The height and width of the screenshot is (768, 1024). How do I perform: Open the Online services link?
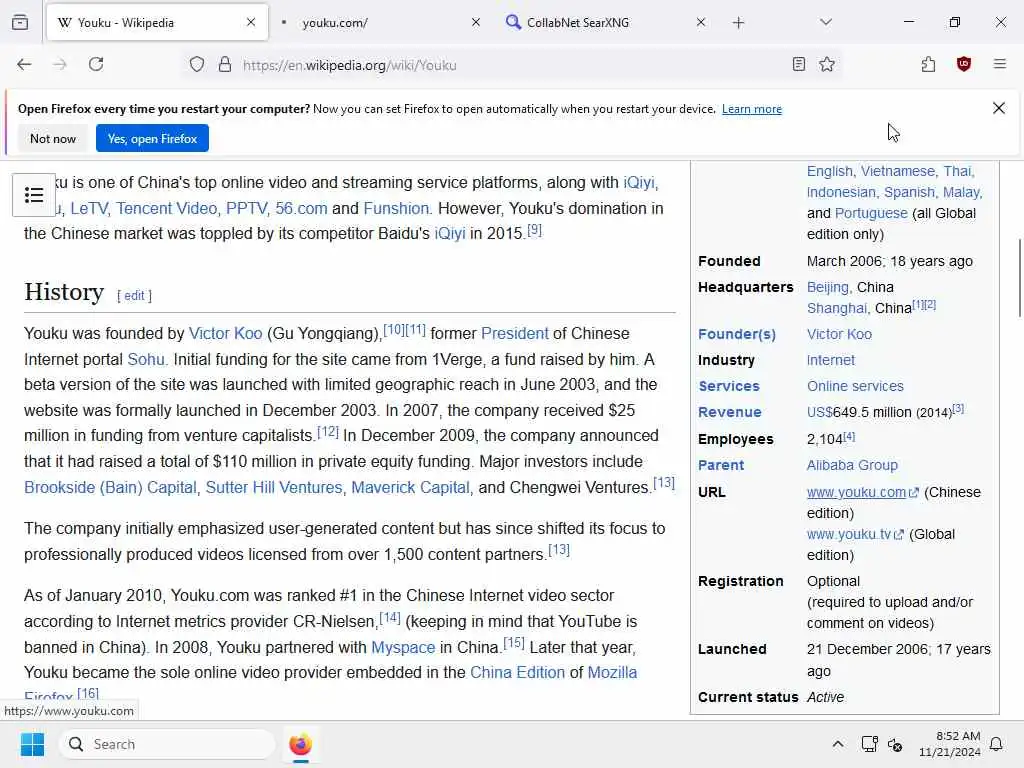tap(855, 387)
